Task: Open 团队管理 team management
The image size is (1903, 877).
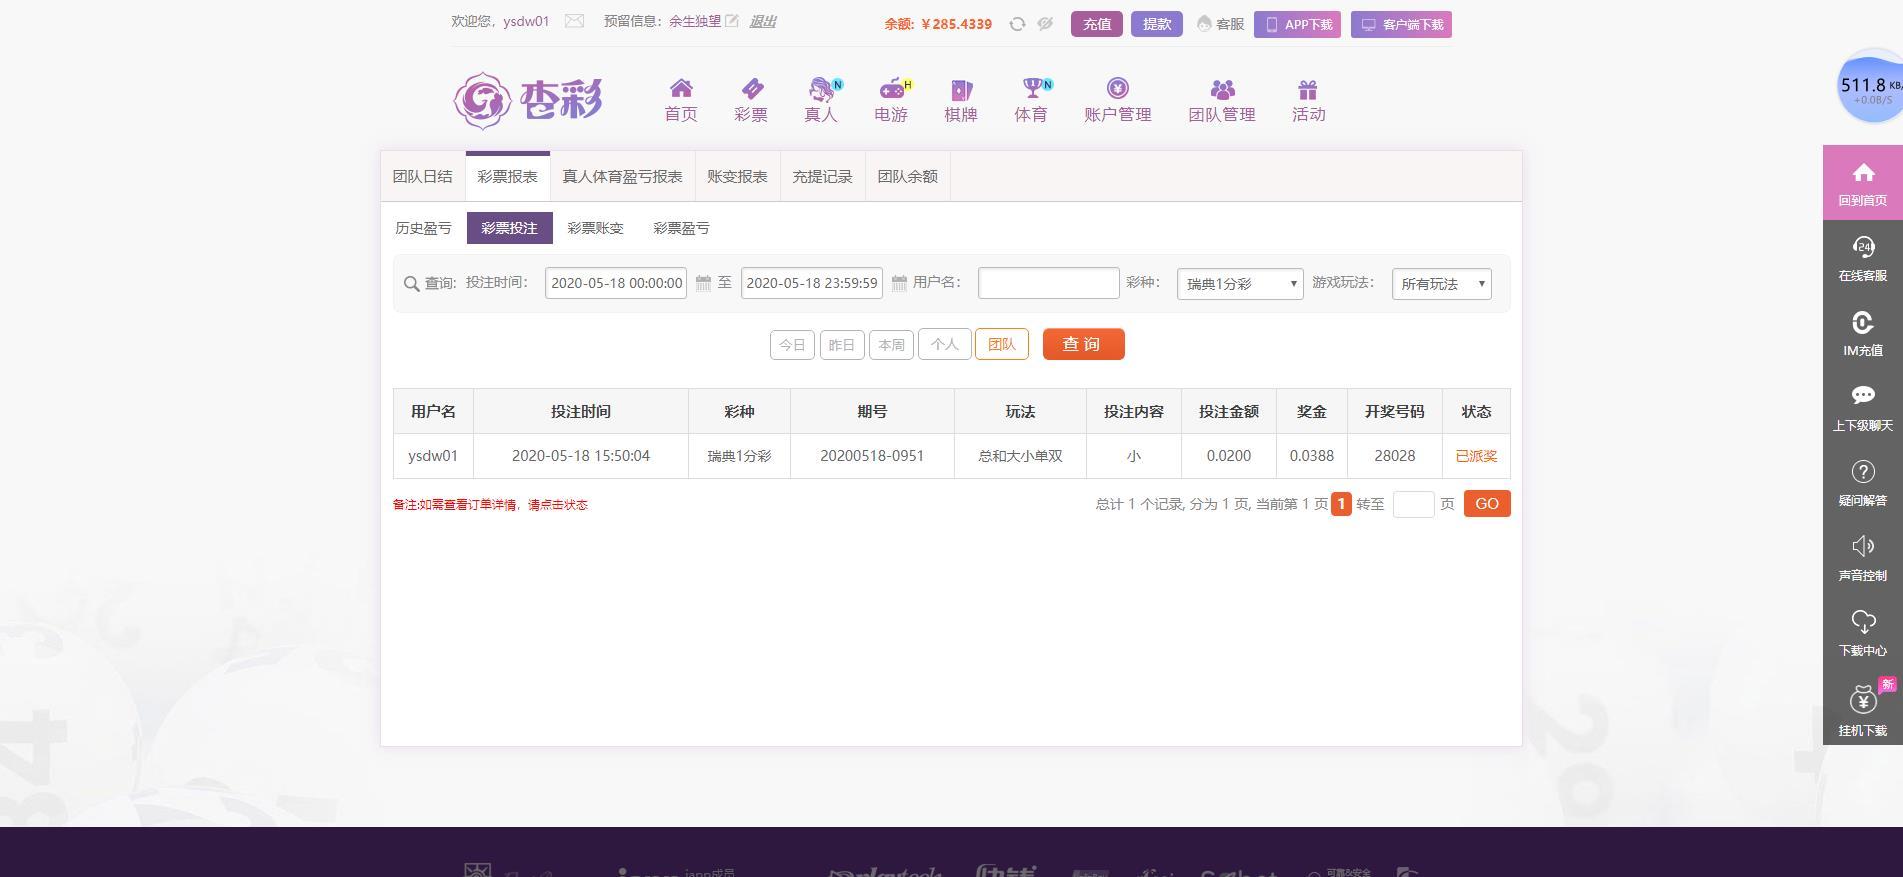Action: pyautogui.click(x=1222, y=100)
